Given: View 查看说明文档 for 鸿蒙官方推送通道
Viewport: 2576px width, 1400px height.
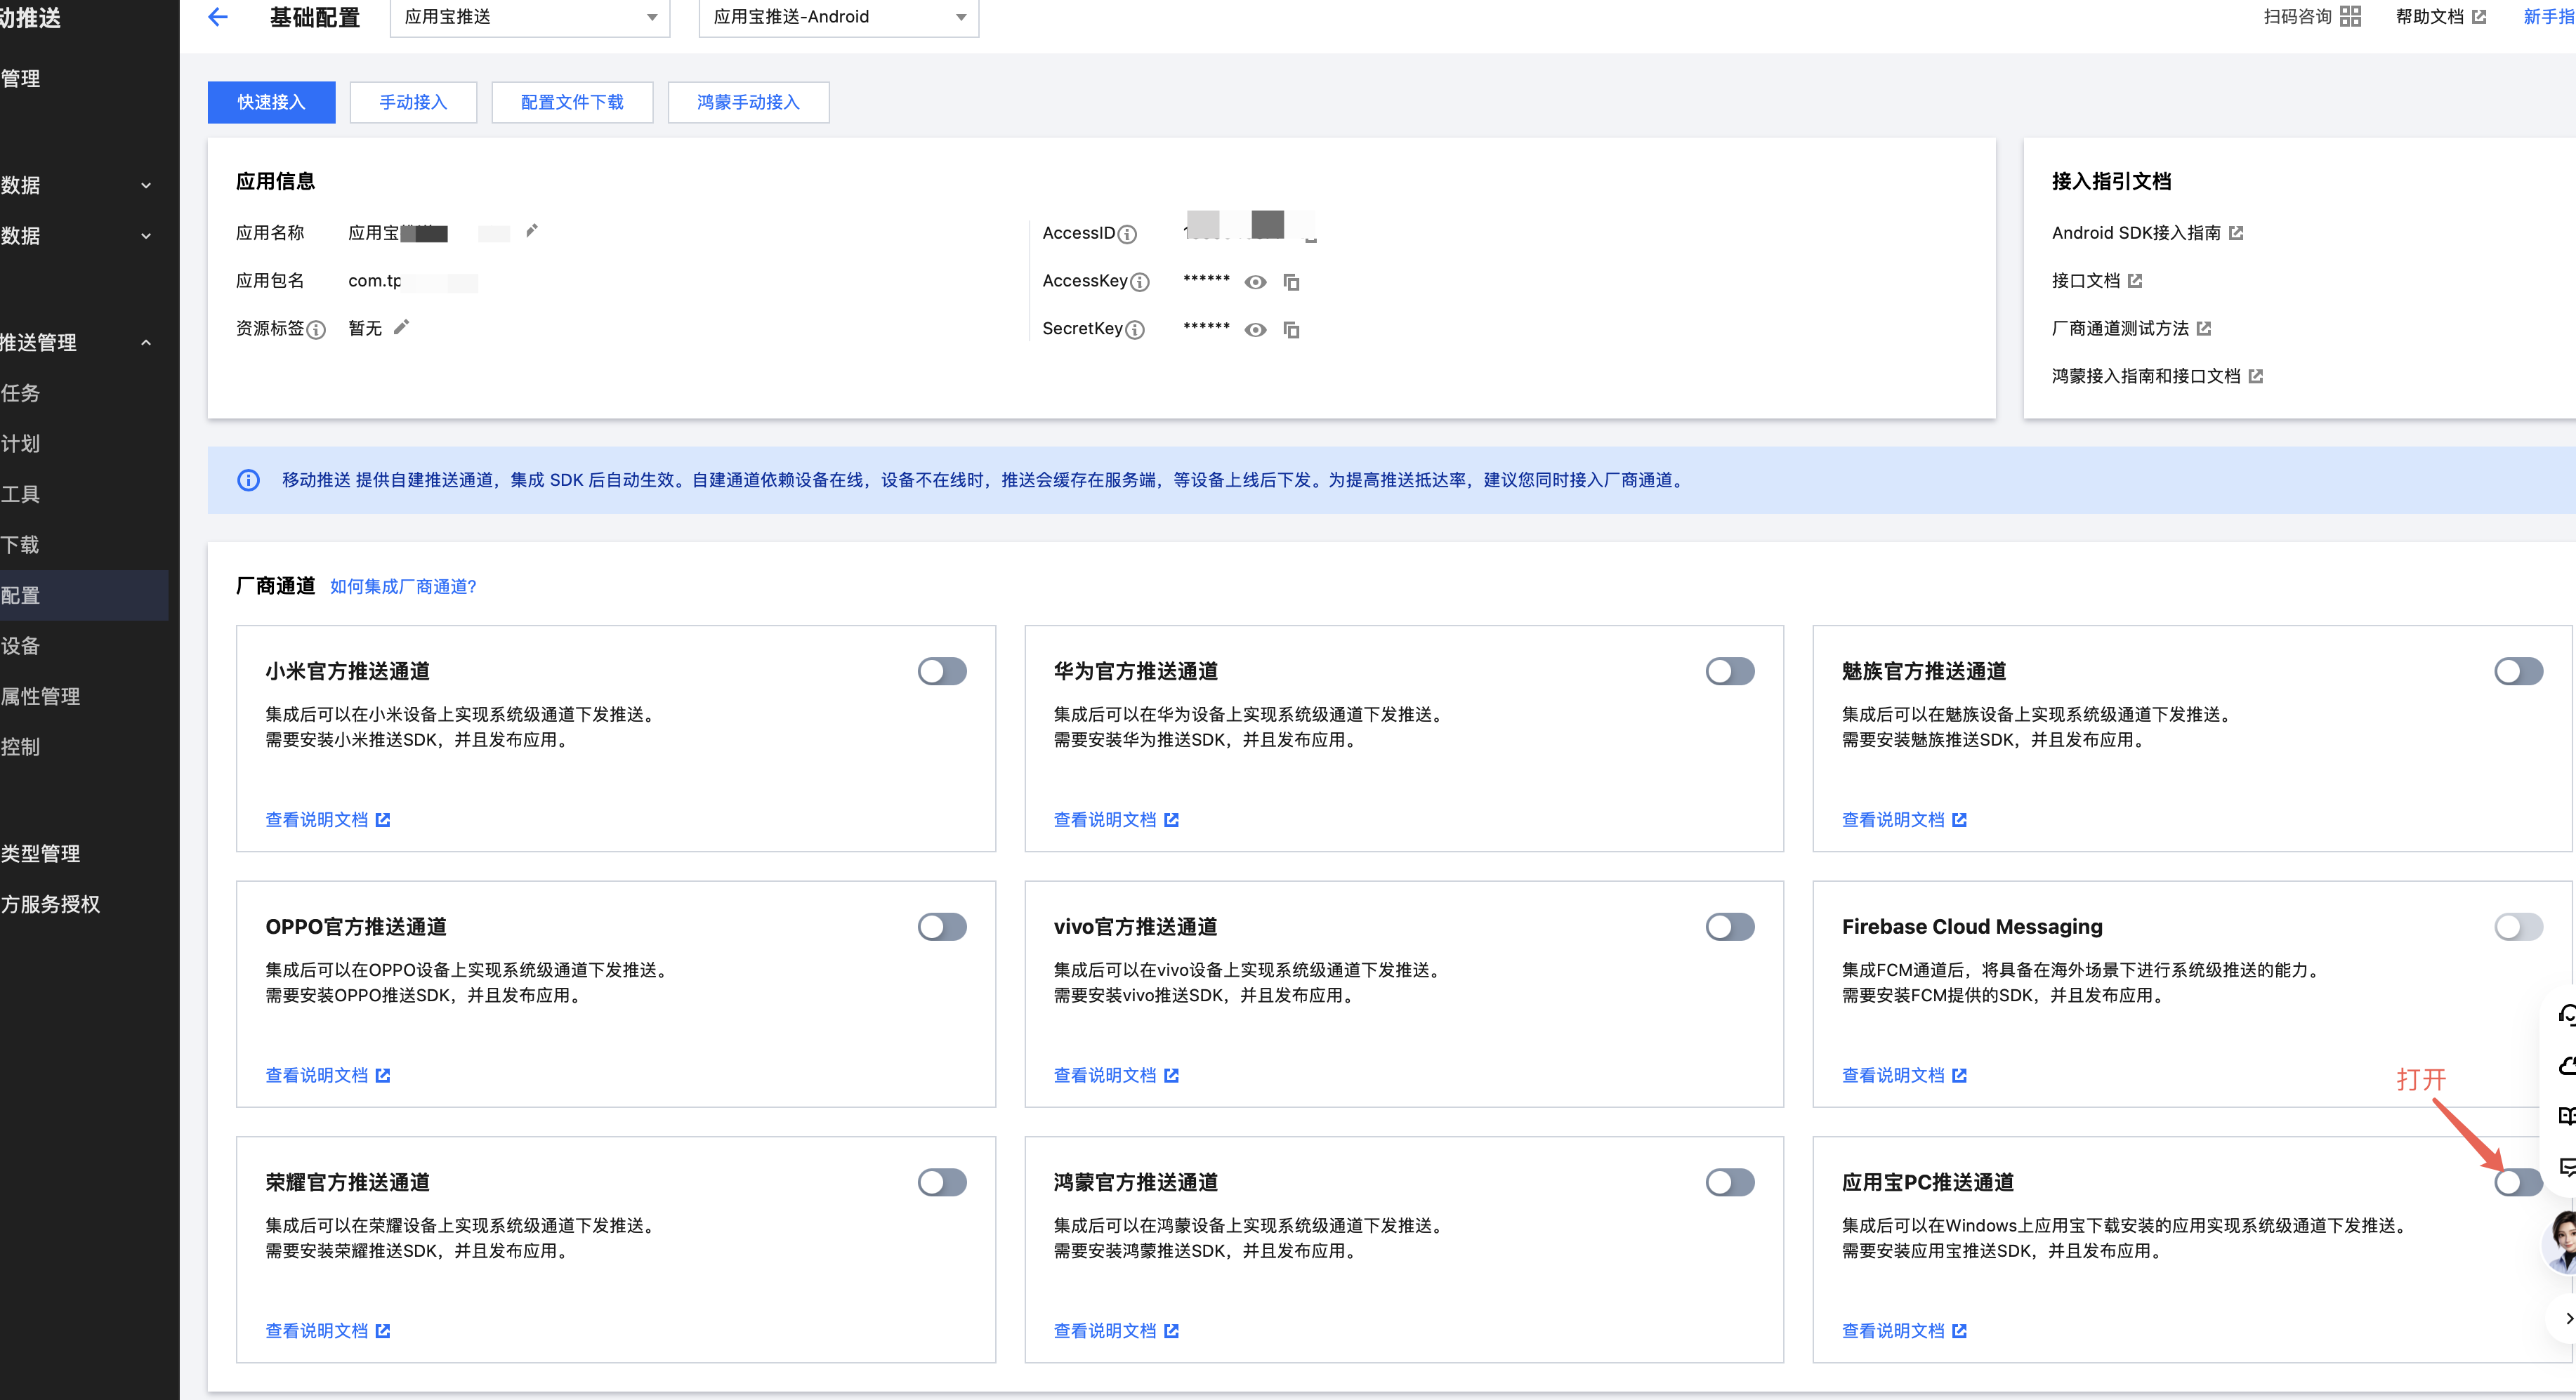Looking at the screenshot, I should tap(1116, 1331).
